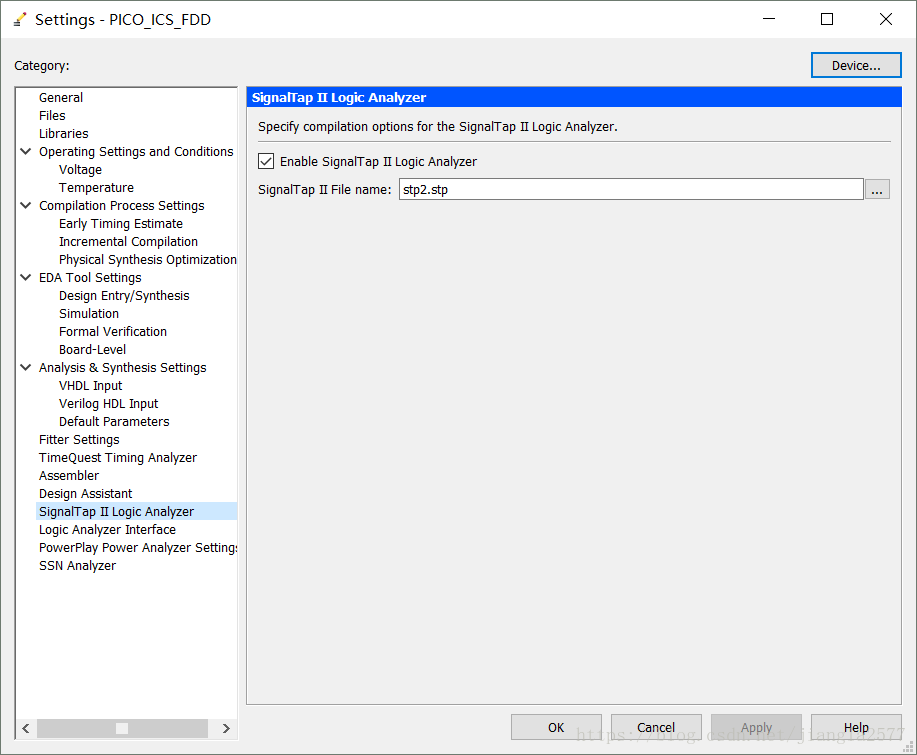This screenshot has height=755, width=917.
Task: Select the Simulation category
Action: pyautogui.click(x=89, y=313)
